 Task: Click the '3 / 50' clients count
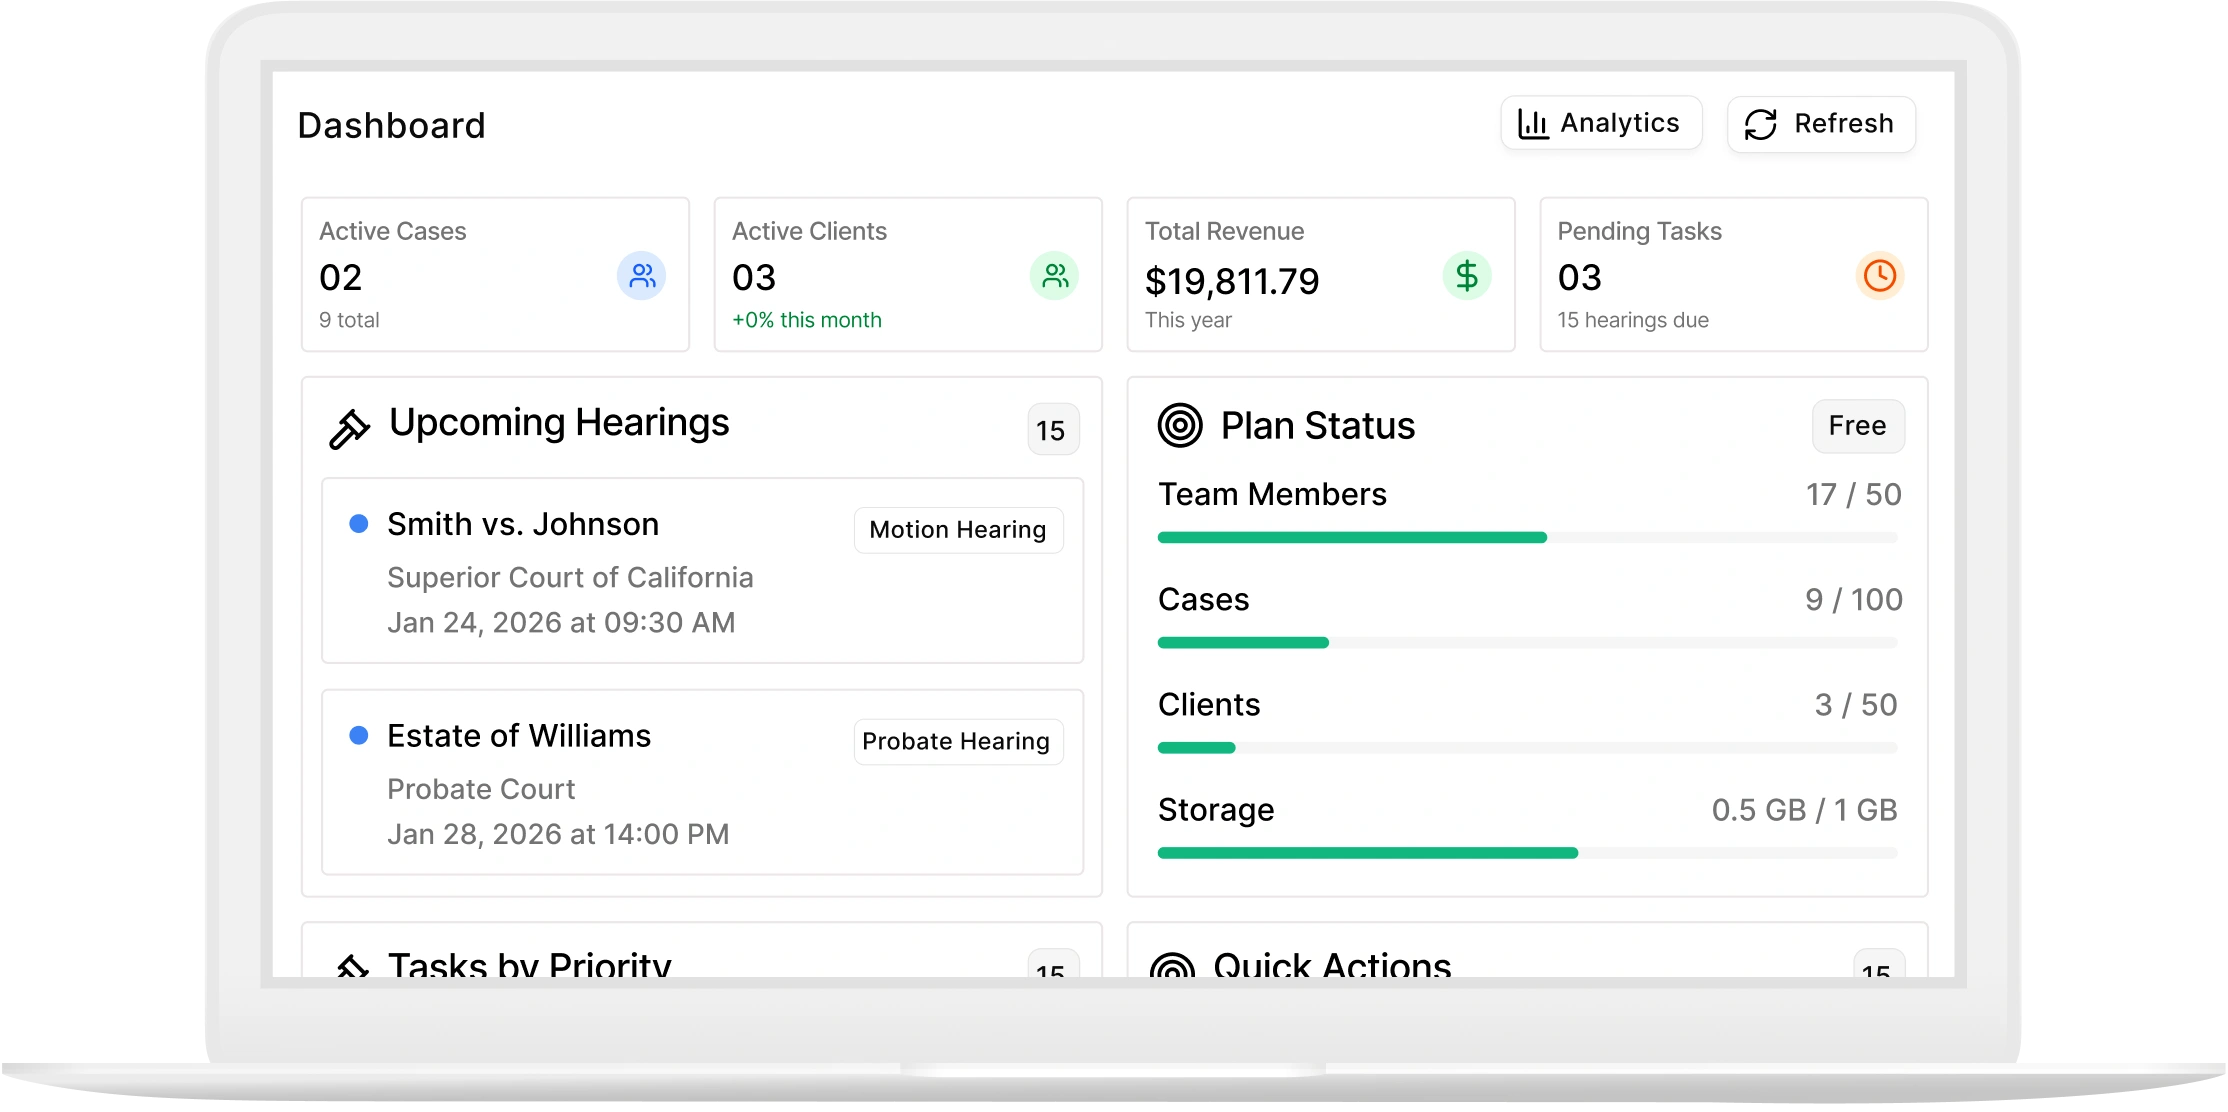click(1856, 705)
